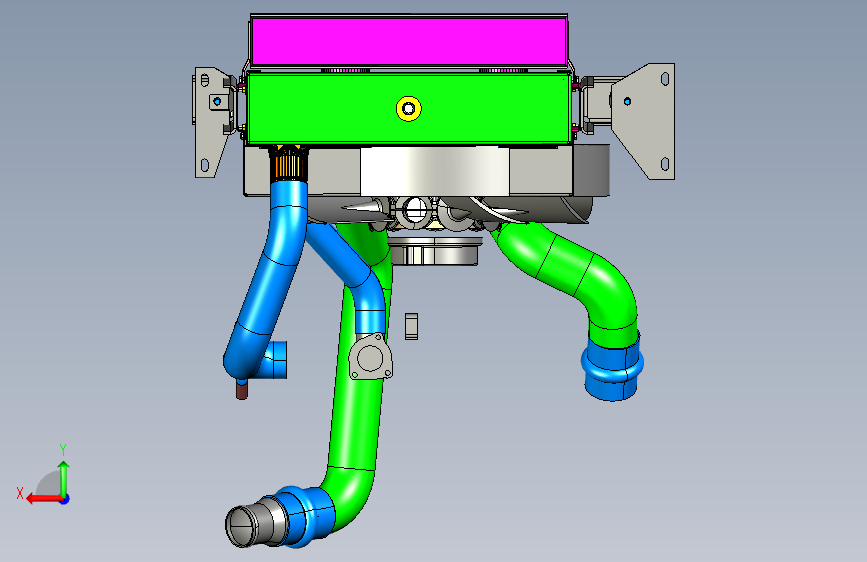This screenshot has height=562, width=867.
Task: Click the "Y" axis label
Action: coord(63,449)
